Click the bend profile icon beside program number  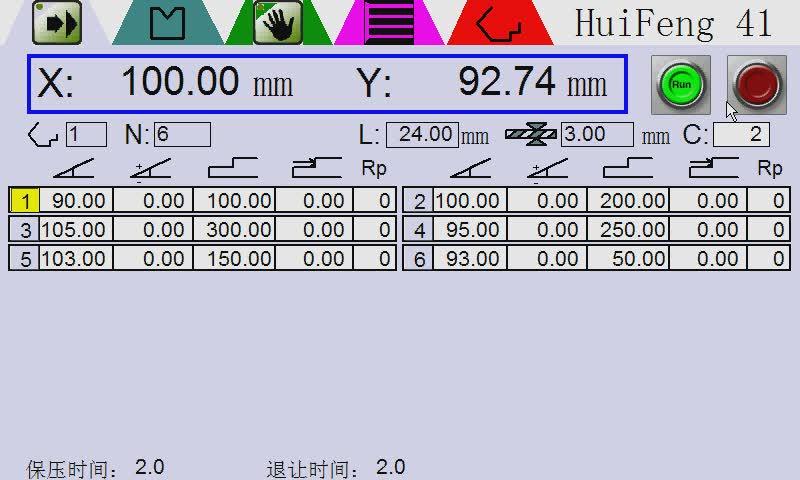tap(43, 135)
